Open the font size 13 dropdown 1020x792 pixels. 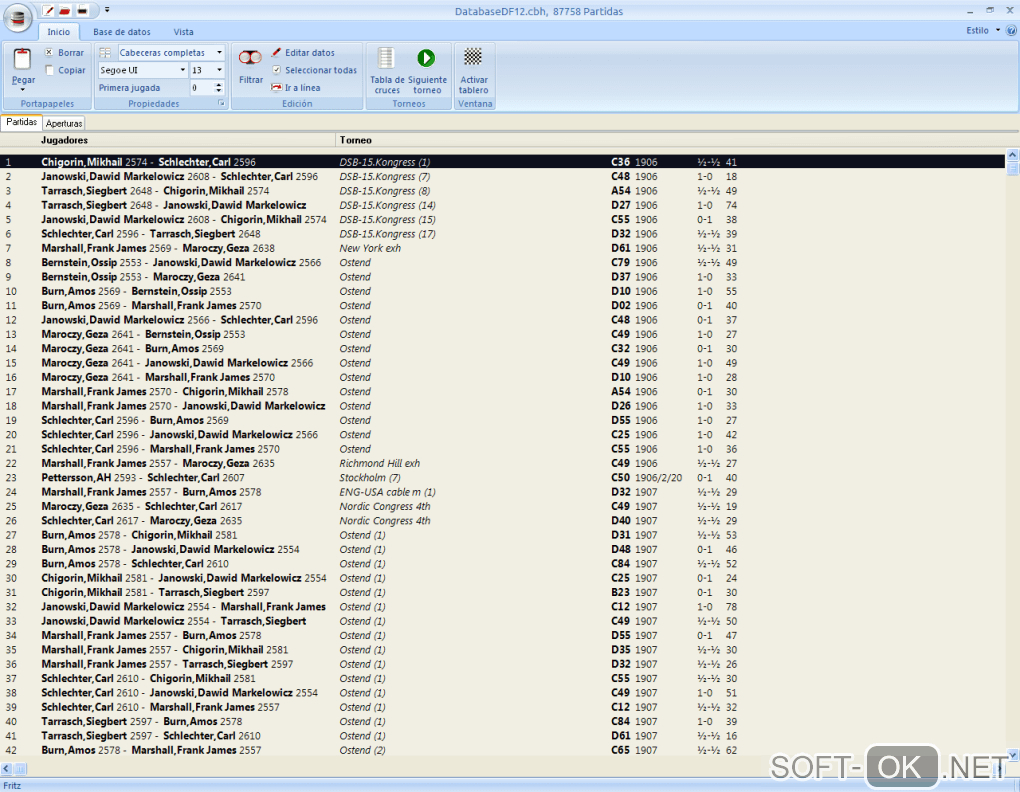pos(219,70)
